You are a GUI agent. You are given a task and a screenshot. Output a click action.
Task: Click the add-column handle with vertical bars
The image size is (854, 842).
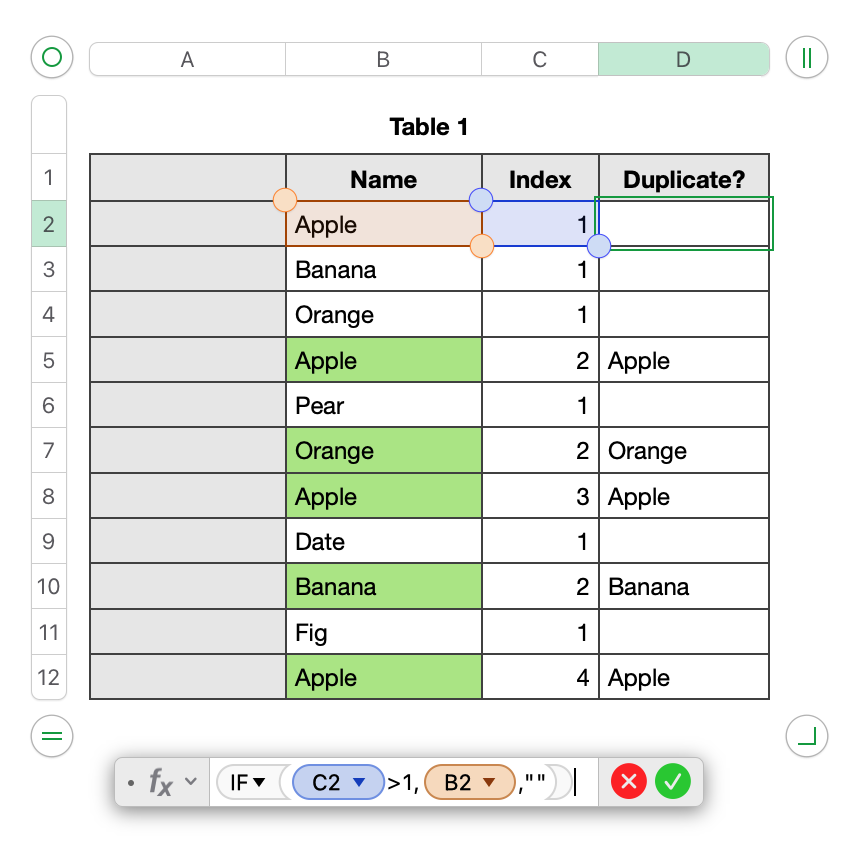(x=806, y=58)
